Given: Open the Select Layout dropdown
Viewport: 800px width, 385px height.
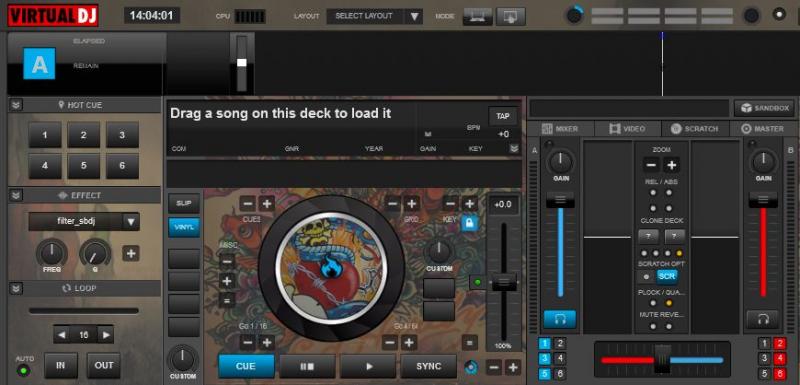Looking at the screenshot, I should [x=374, y=16].
